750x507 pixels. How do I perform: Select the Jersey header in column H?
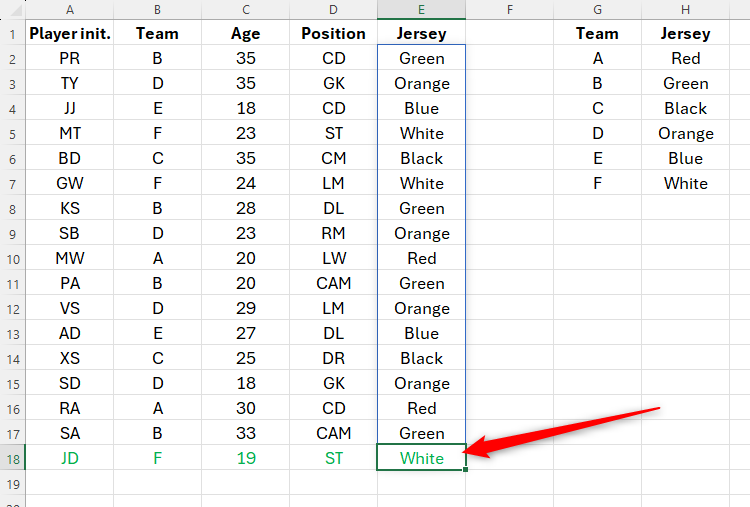coord(685,33)
